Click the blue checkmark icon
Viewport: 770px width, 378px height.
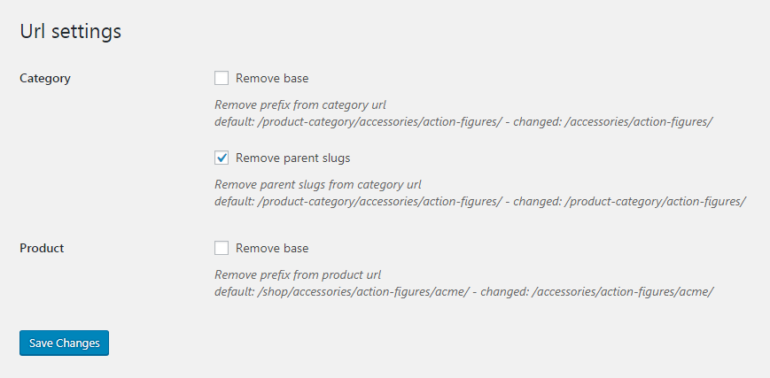(x=222, y=158)
